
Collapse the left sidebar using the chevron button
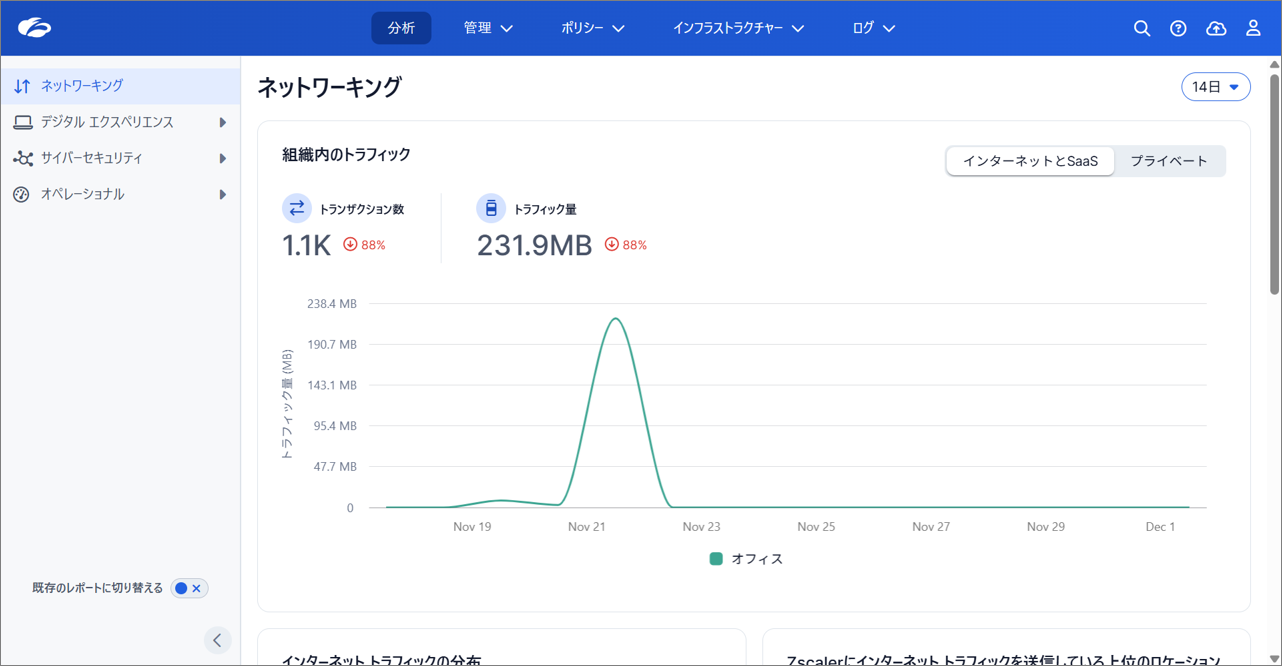217,639
